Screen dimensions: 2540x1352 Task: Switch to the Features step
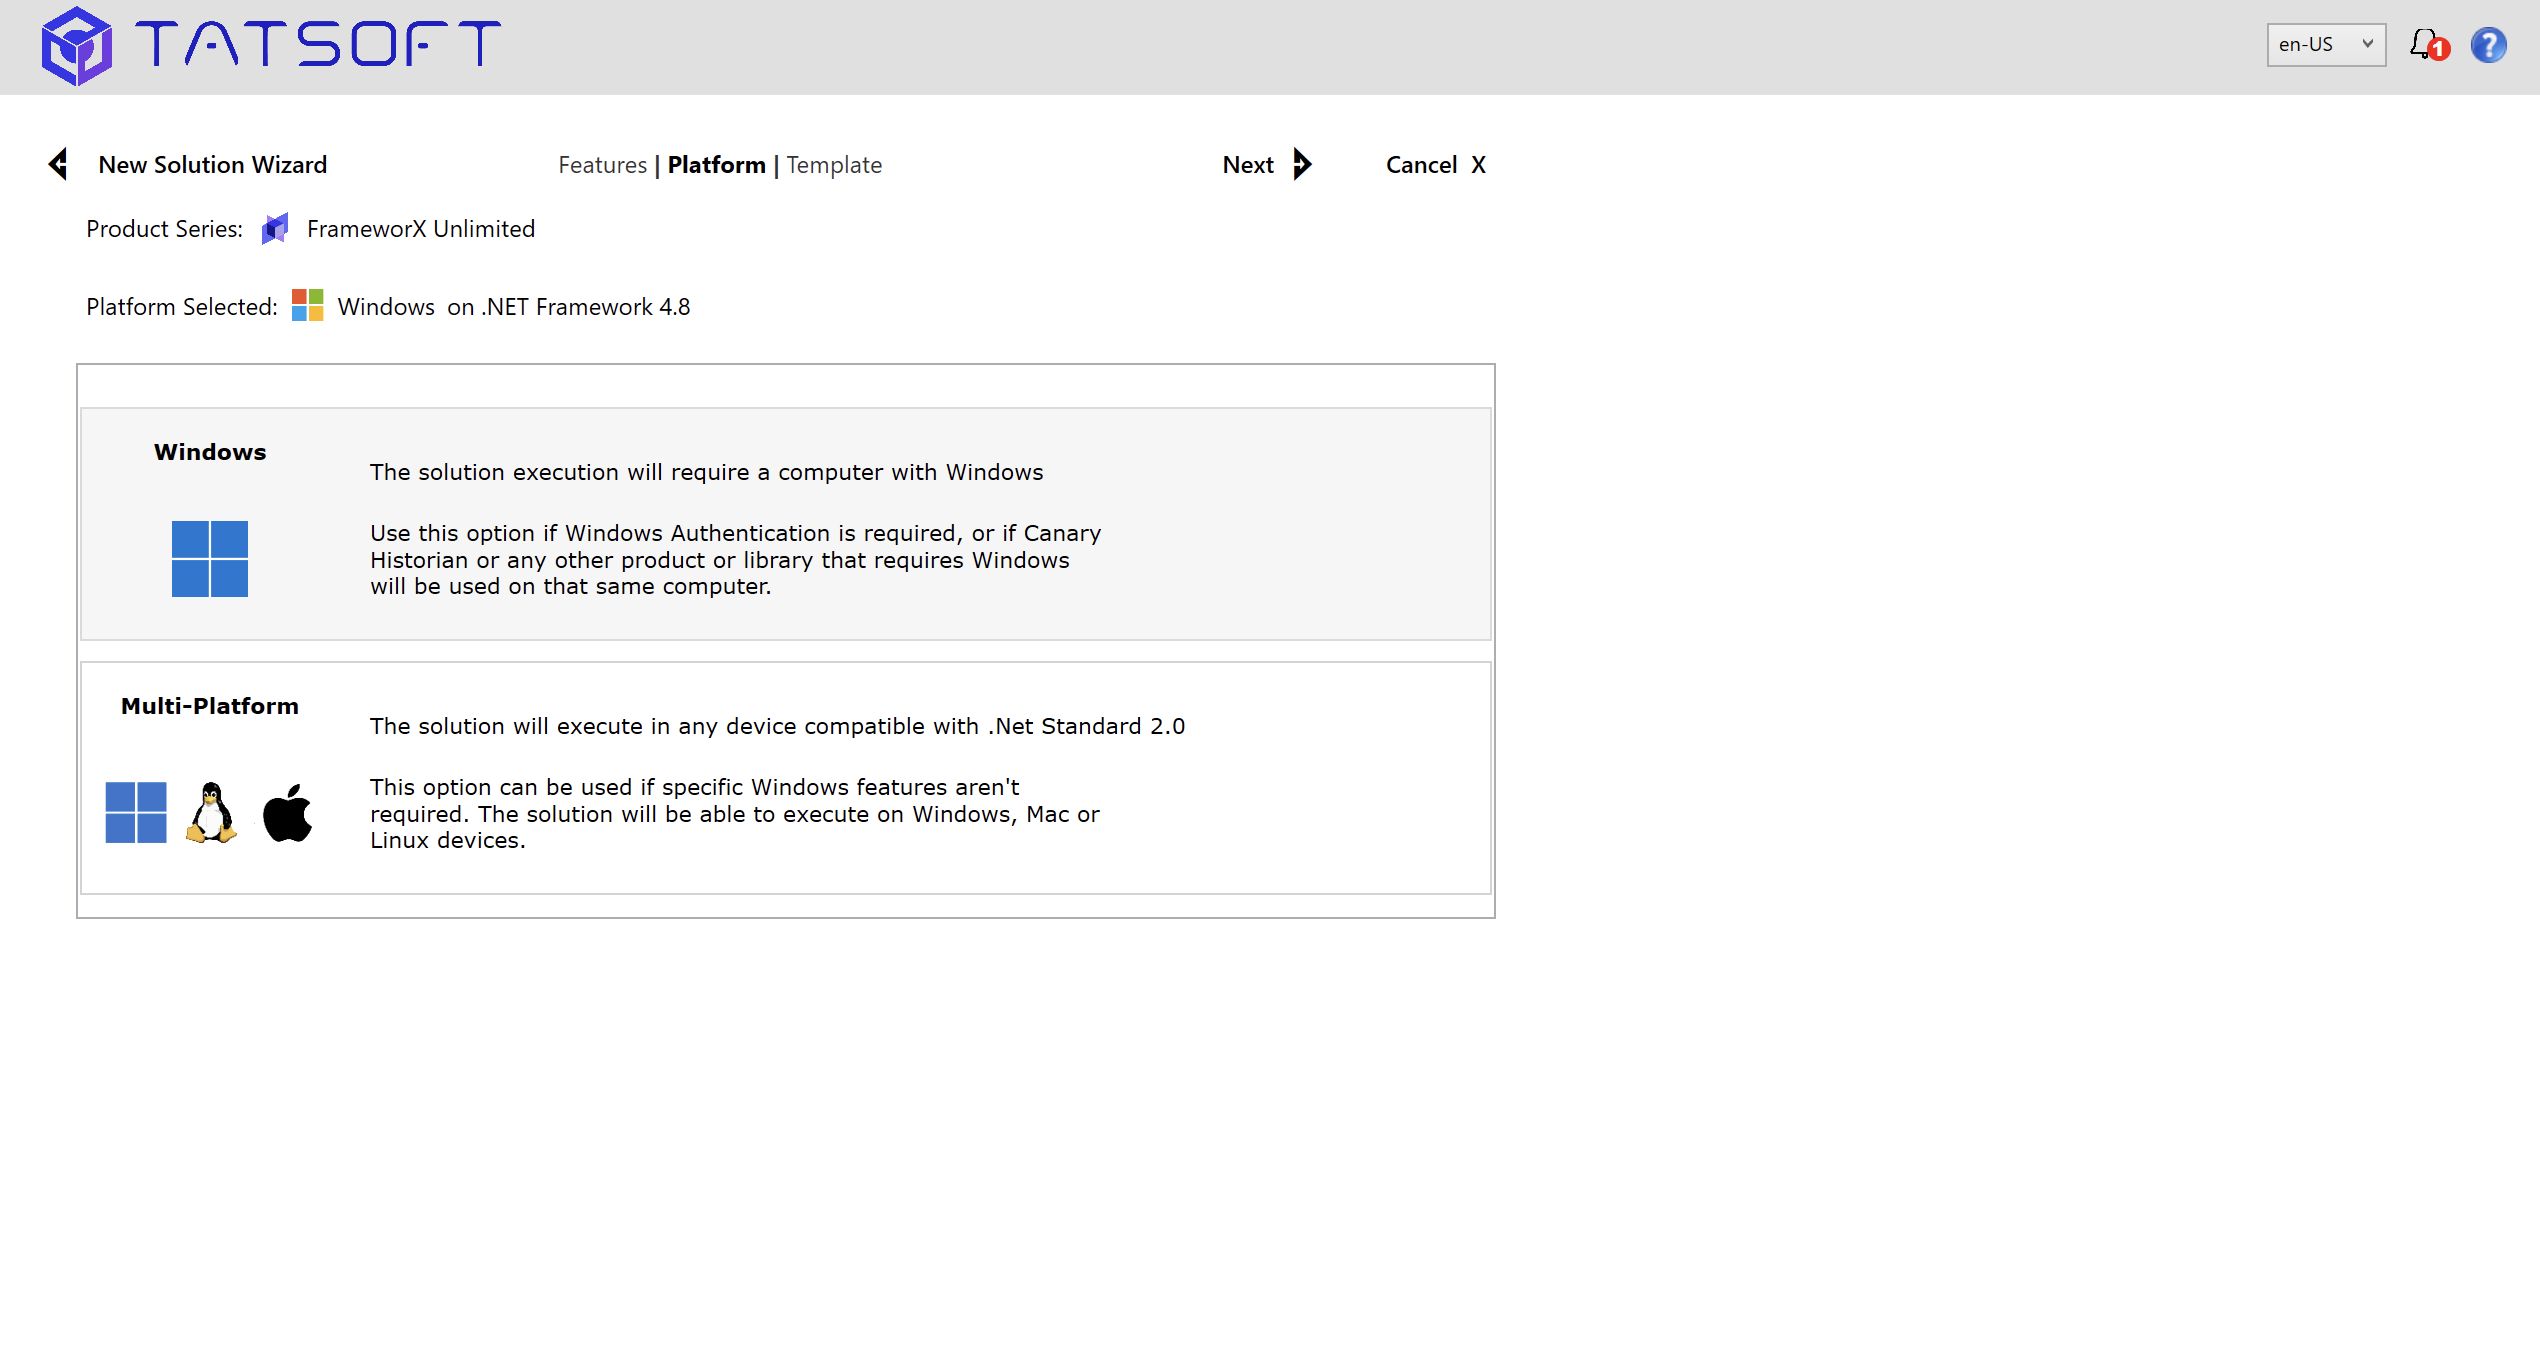coord(602,165)
